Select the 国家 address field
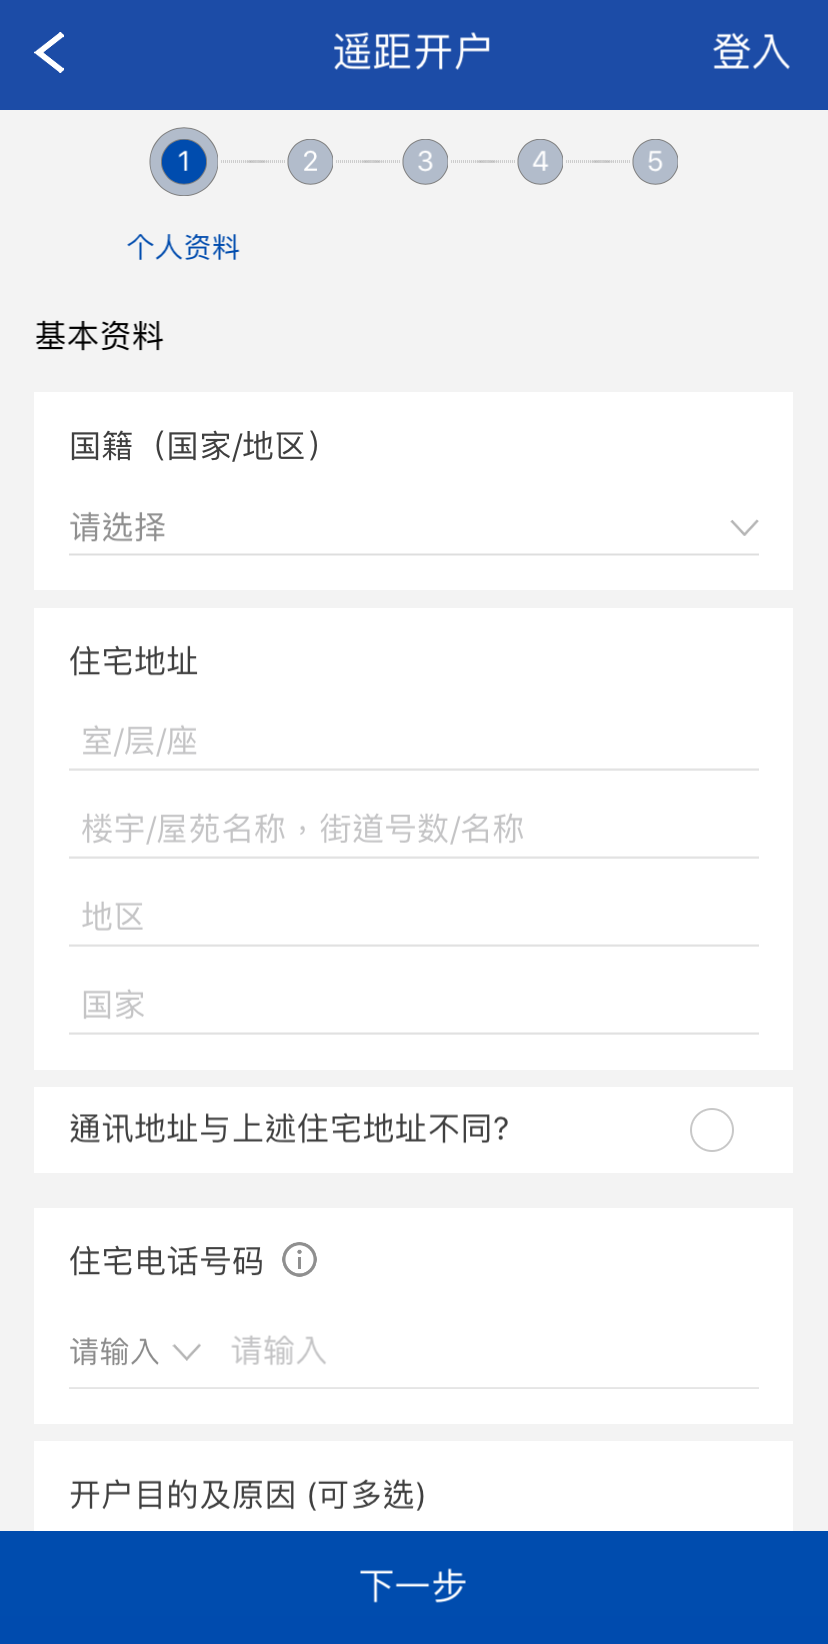 point(414,1005)
